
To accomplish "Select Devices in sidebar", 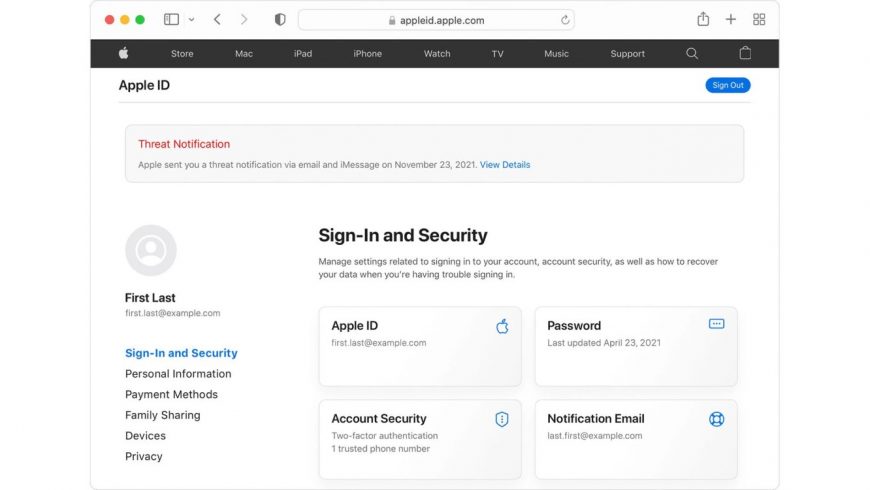I will coord(145,436).
